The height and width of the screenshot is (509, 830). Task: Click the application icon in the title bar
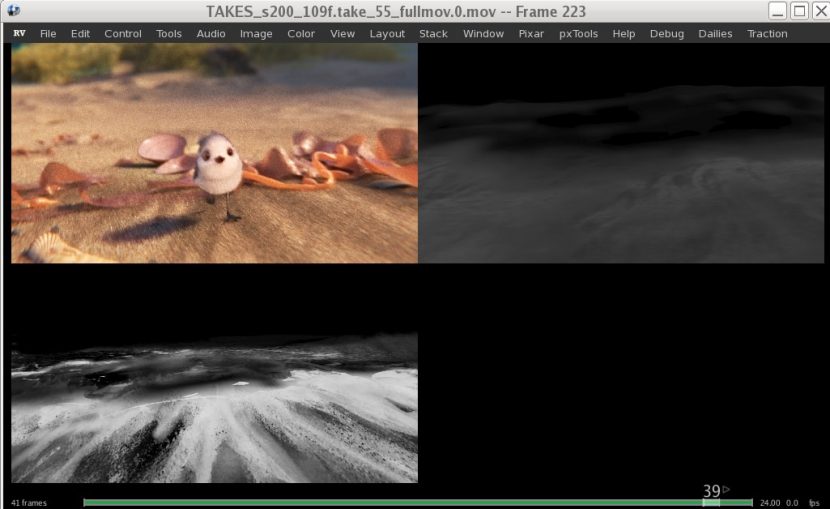(12, 11)
